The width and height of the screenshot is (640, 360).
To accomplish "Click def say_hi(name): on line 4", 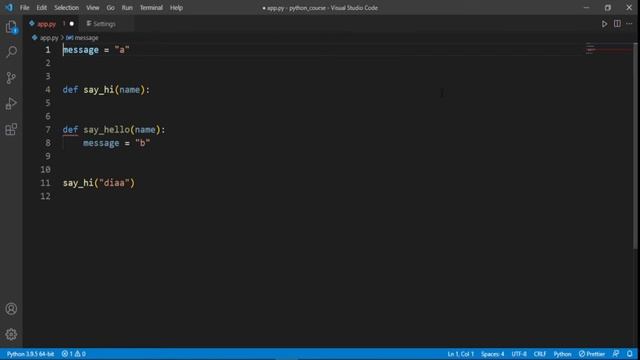I will (x=106, y=90).
